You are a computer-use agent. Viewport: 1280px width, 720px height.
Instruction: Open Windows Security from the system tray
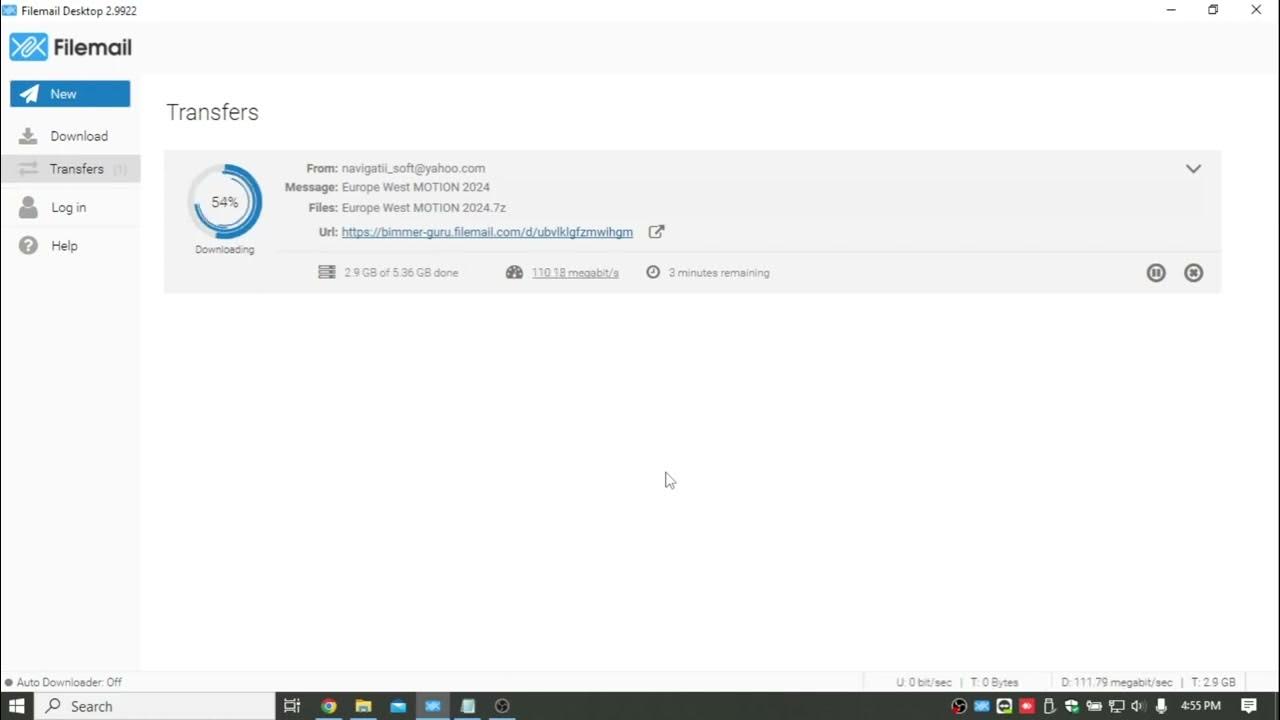pyautogui.click(x=1072, y=706)
